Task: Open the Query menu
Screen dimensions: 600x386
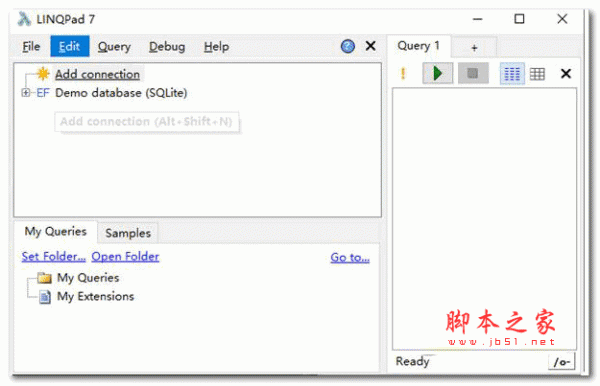Action: tap(114, 47)
